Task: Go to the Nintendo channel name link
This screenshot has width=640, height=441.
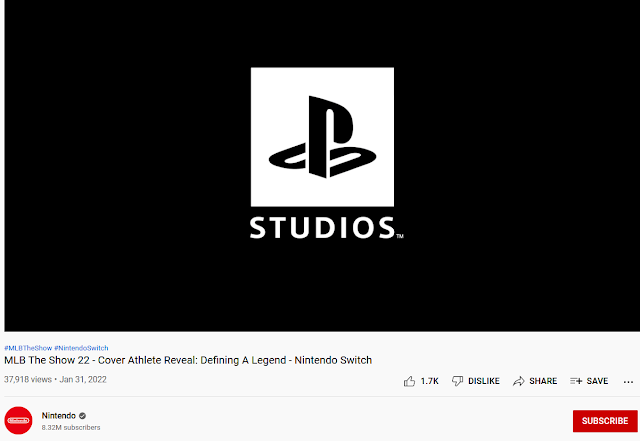Action: [58, 416]
